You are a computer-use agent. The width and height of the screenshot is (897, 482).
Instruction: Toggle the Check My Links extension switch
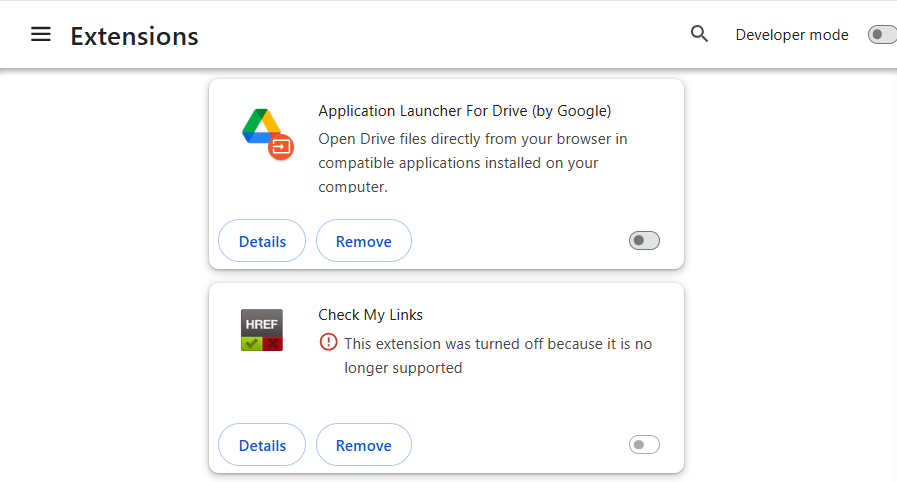[x=644, y=445]
